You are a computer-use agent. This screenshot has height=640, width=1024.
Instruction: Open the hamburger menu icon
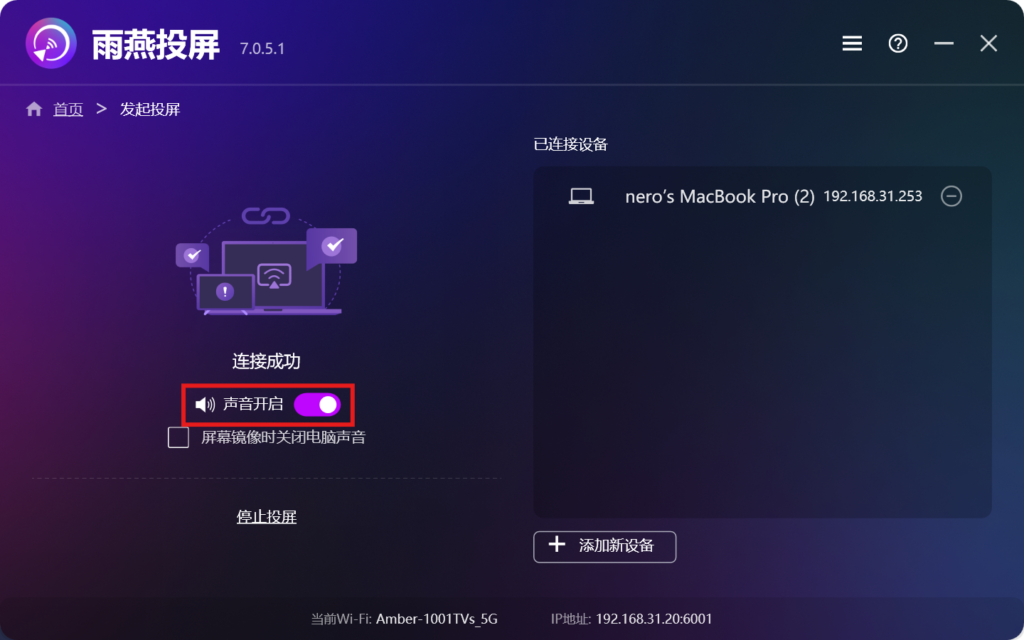(x=852, y=44)
